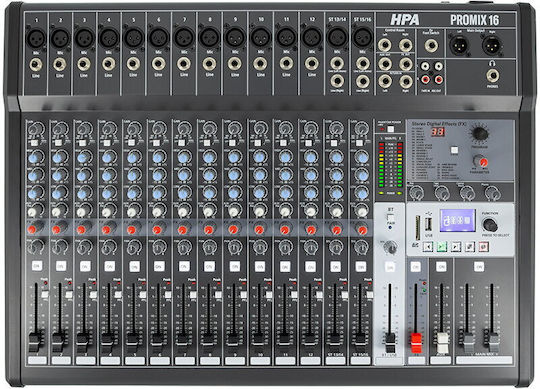Select the white AUX knob on channel 3
Viewport: 540px width, 389px height.
83,211
